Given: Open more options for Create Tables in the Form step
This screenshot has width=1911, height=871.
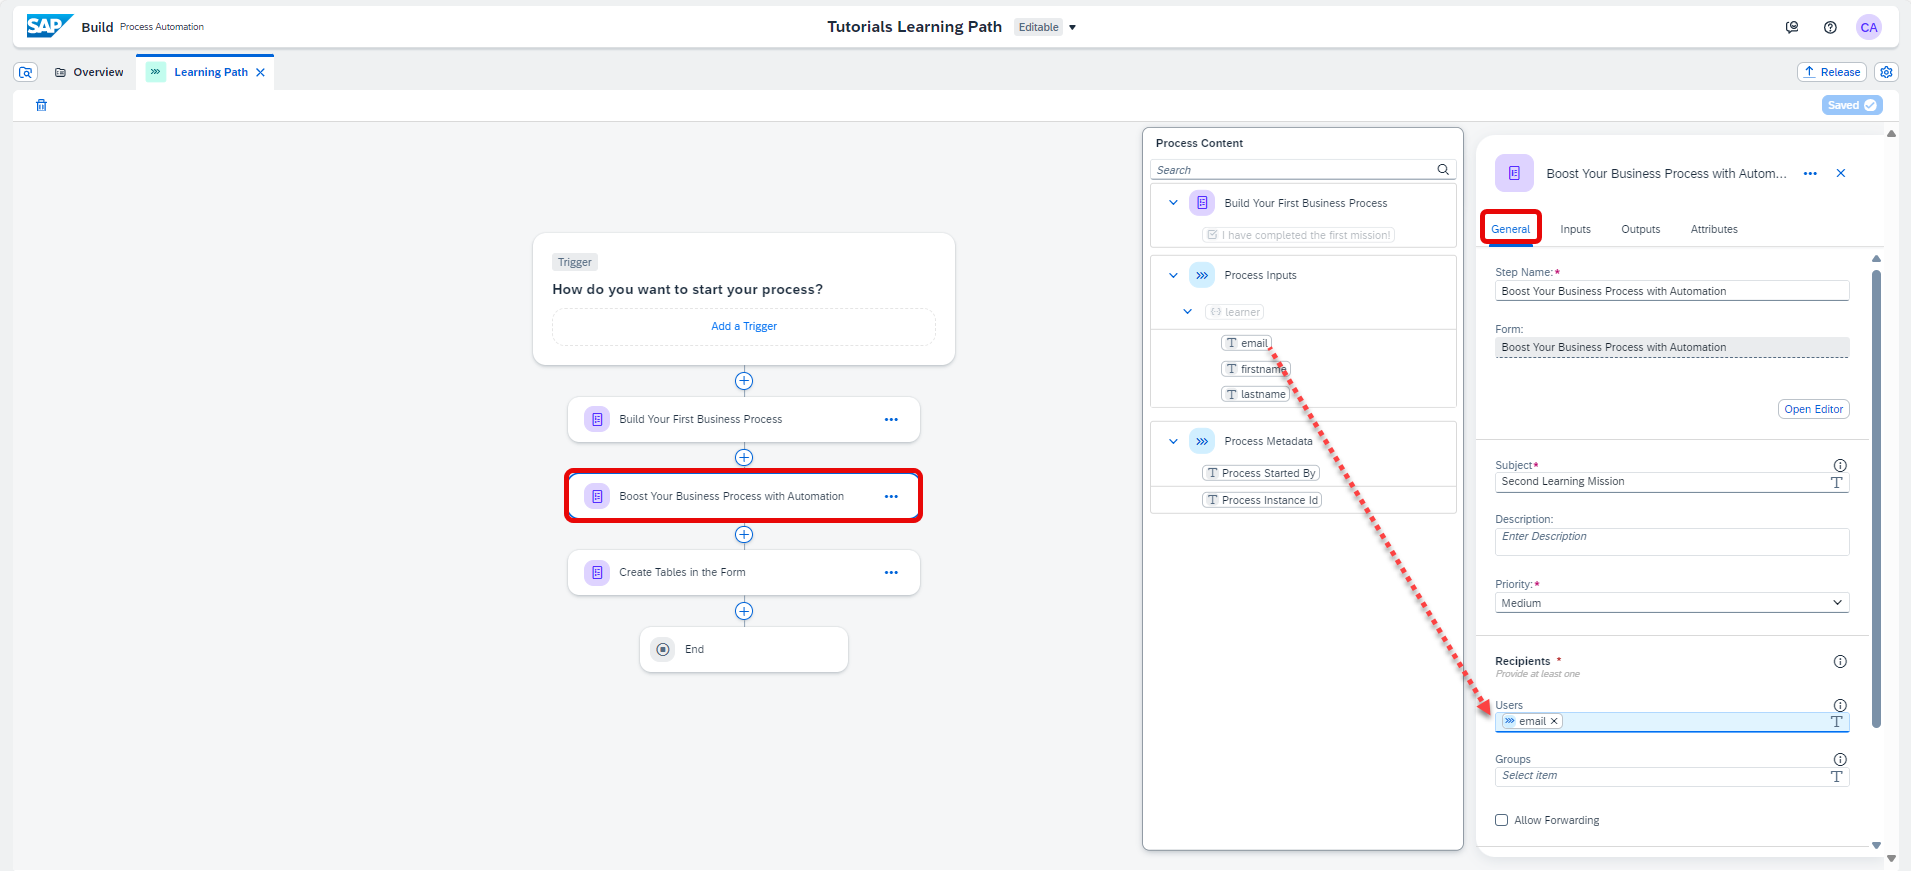Looking at the screenshot, I should (x=891, y=573).
